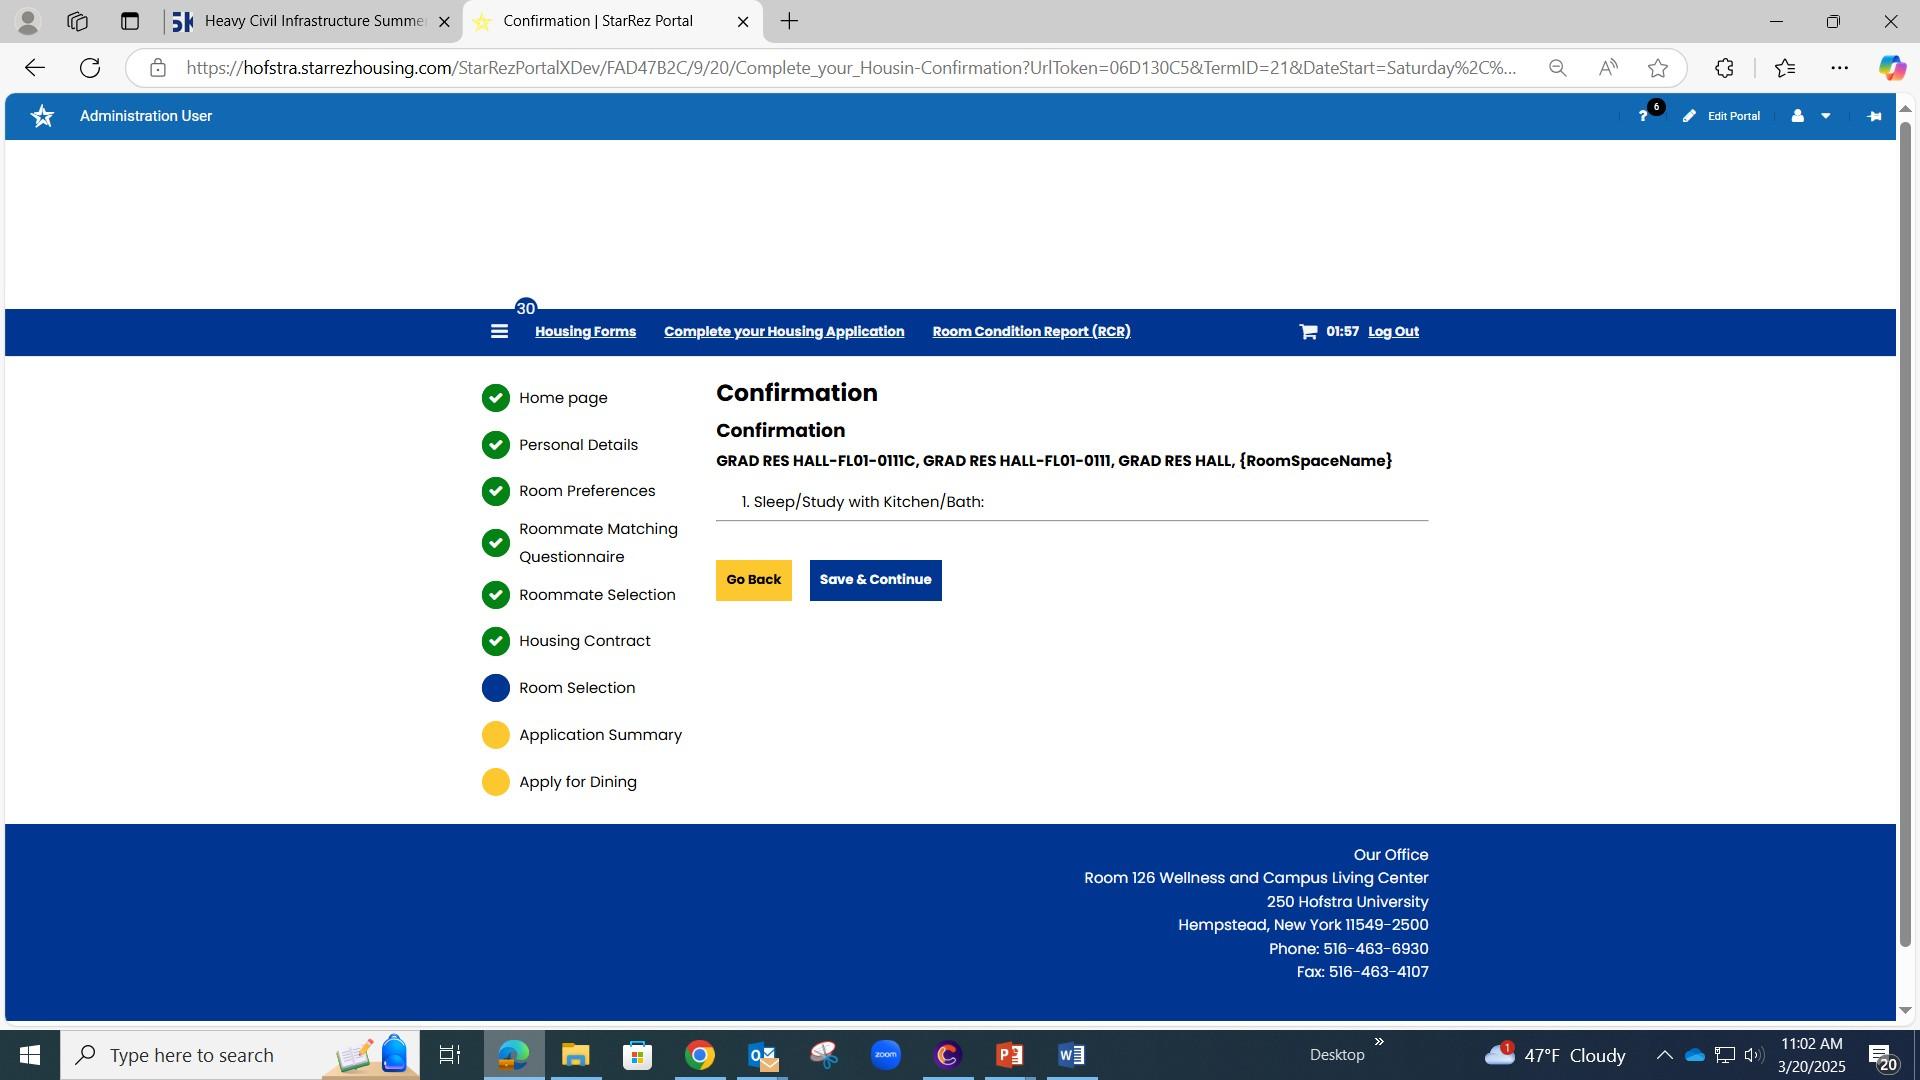
Task: Click the StarRez star logo icon
Action: [x=42, y=116]
